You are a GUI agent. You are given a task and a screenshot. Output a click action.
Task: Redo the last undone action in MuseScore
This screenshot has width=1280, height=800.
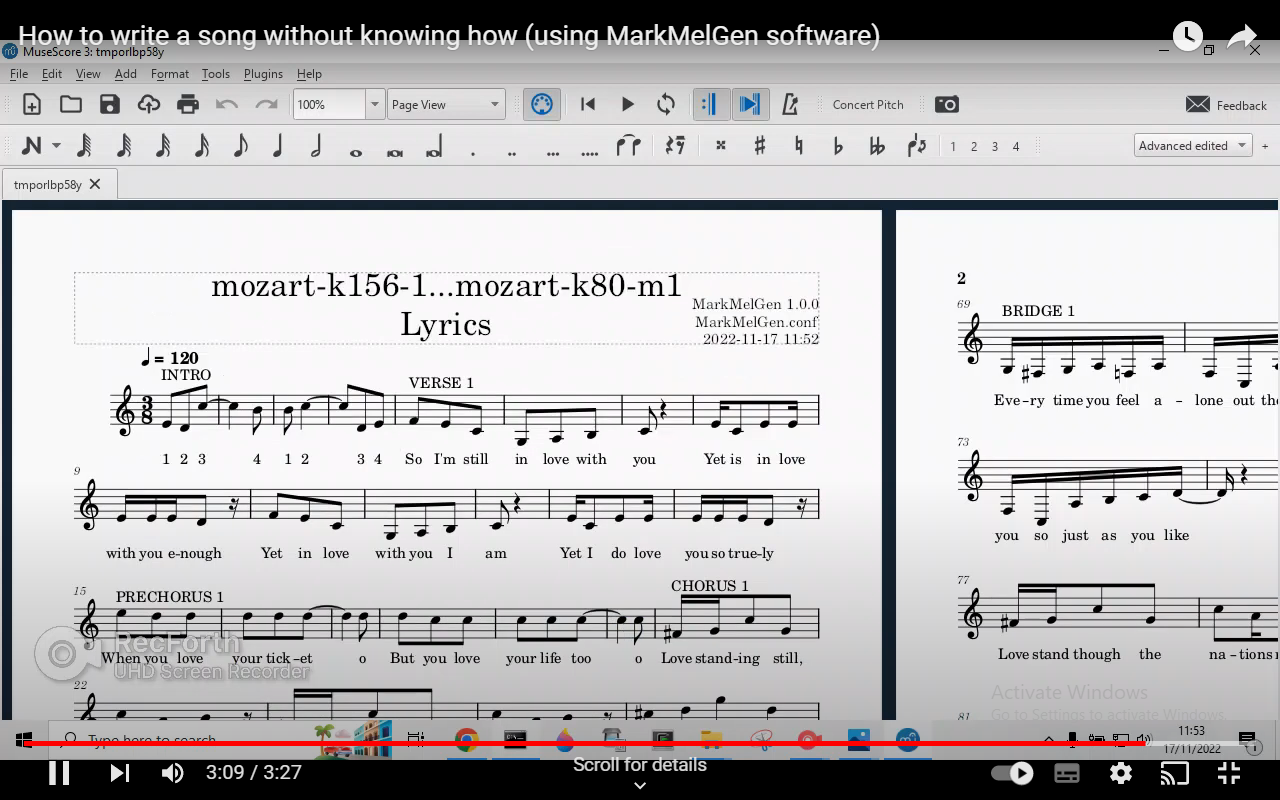pos(266,104)
